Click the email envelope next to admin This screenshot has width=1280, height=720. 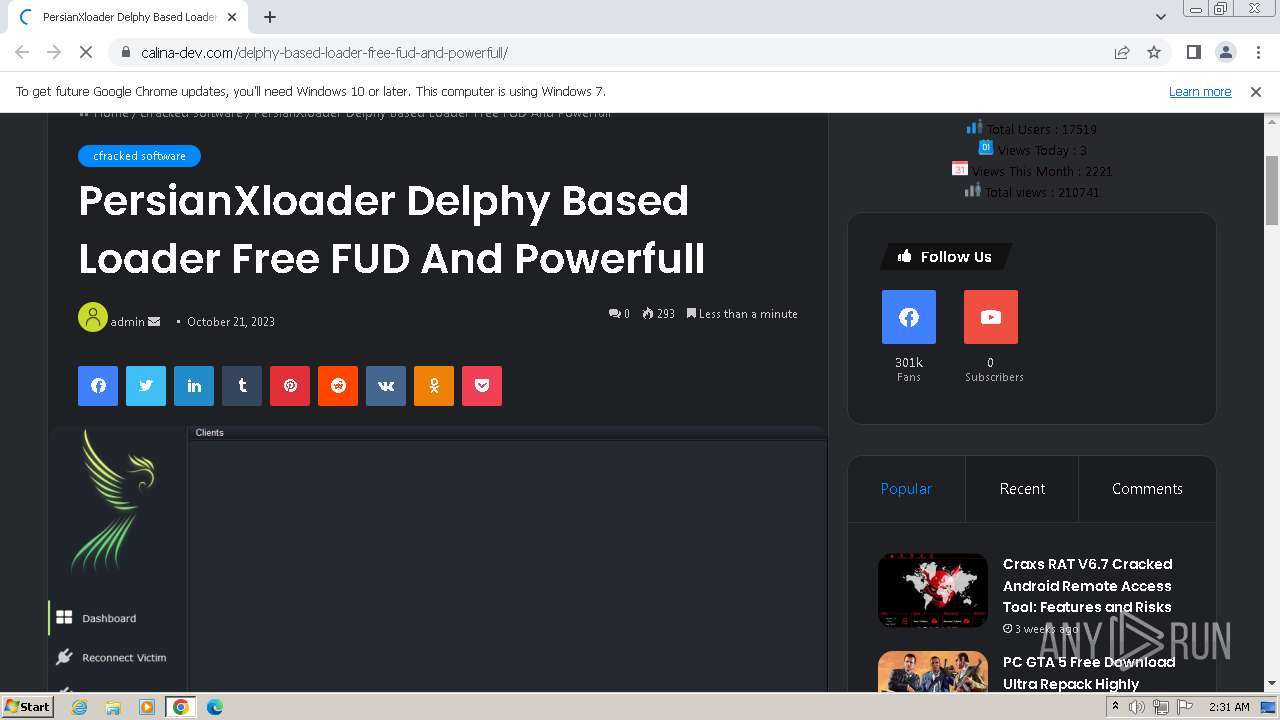[154, 321]
